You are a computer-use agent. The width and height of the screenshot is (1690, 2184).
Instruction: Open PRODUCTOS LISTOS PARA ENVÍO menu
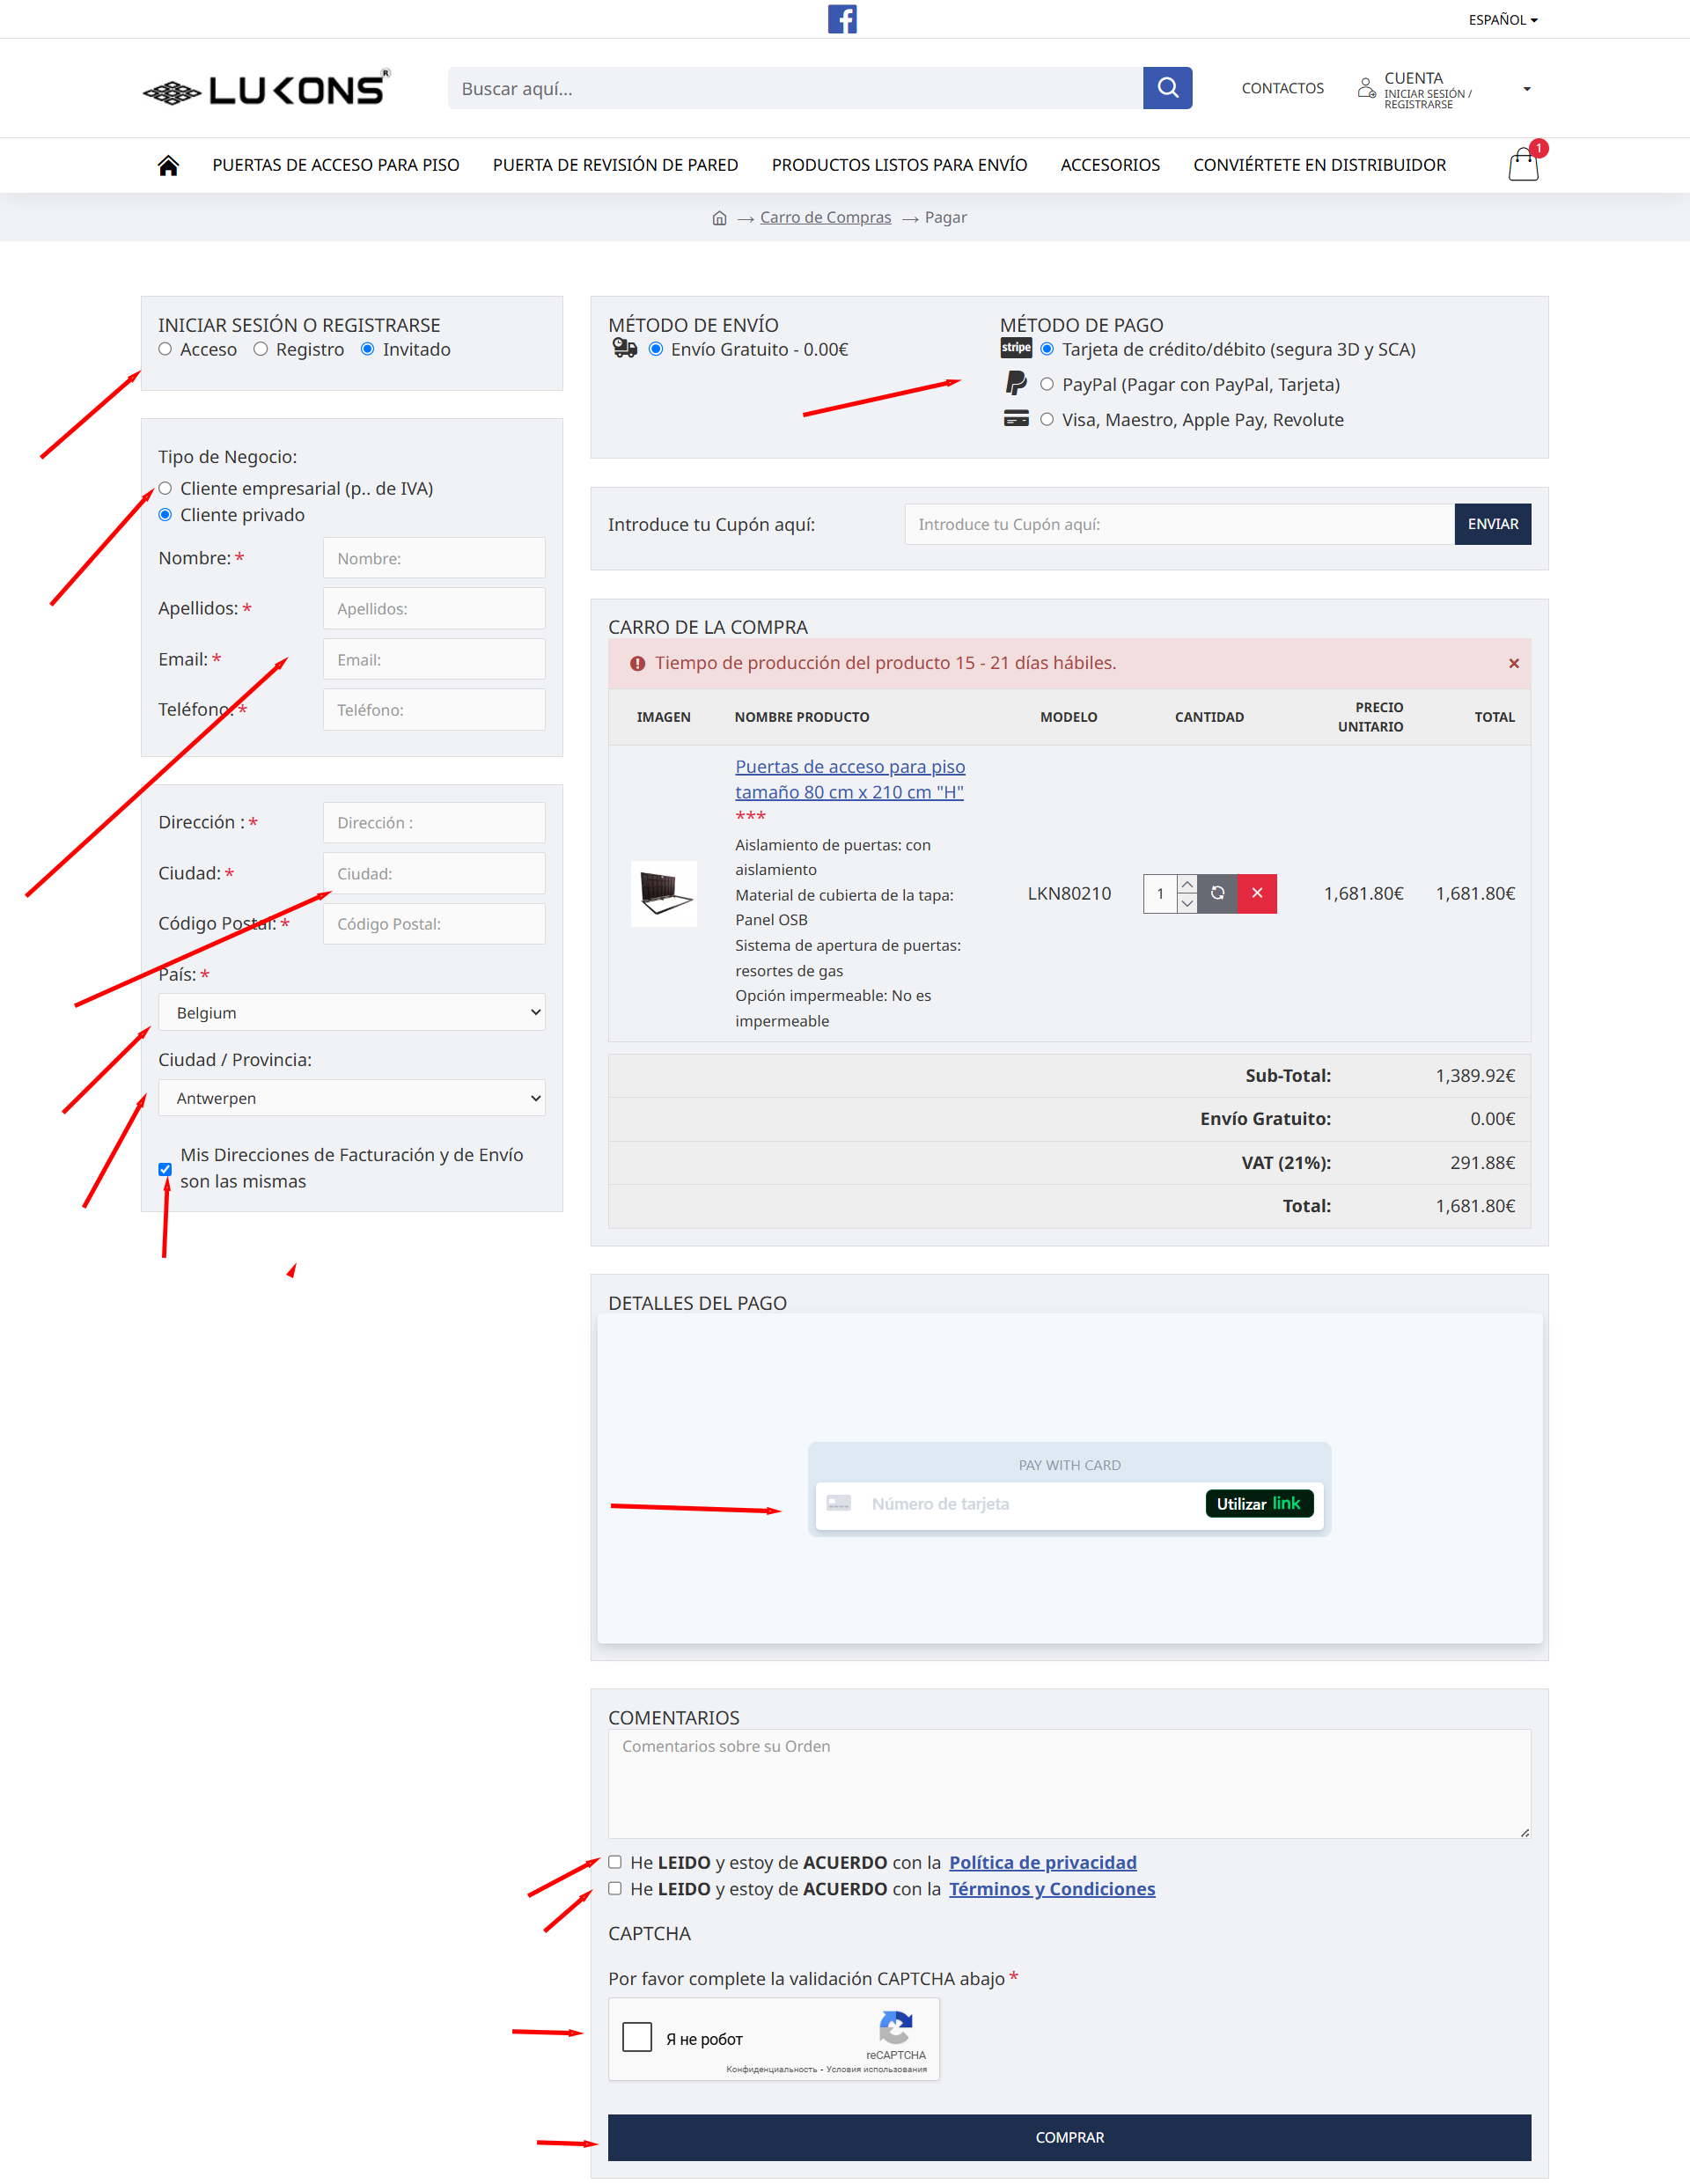(x=899, y=165)
